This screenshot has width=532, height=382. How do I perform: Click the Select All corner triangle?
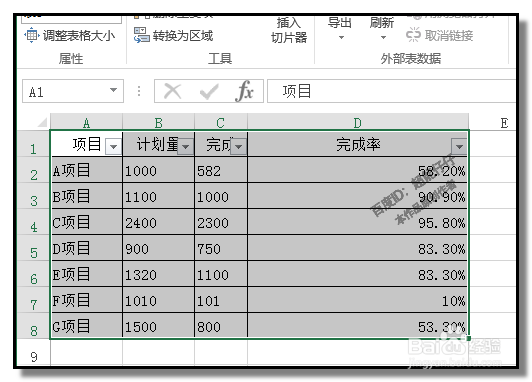pos(42,122)
